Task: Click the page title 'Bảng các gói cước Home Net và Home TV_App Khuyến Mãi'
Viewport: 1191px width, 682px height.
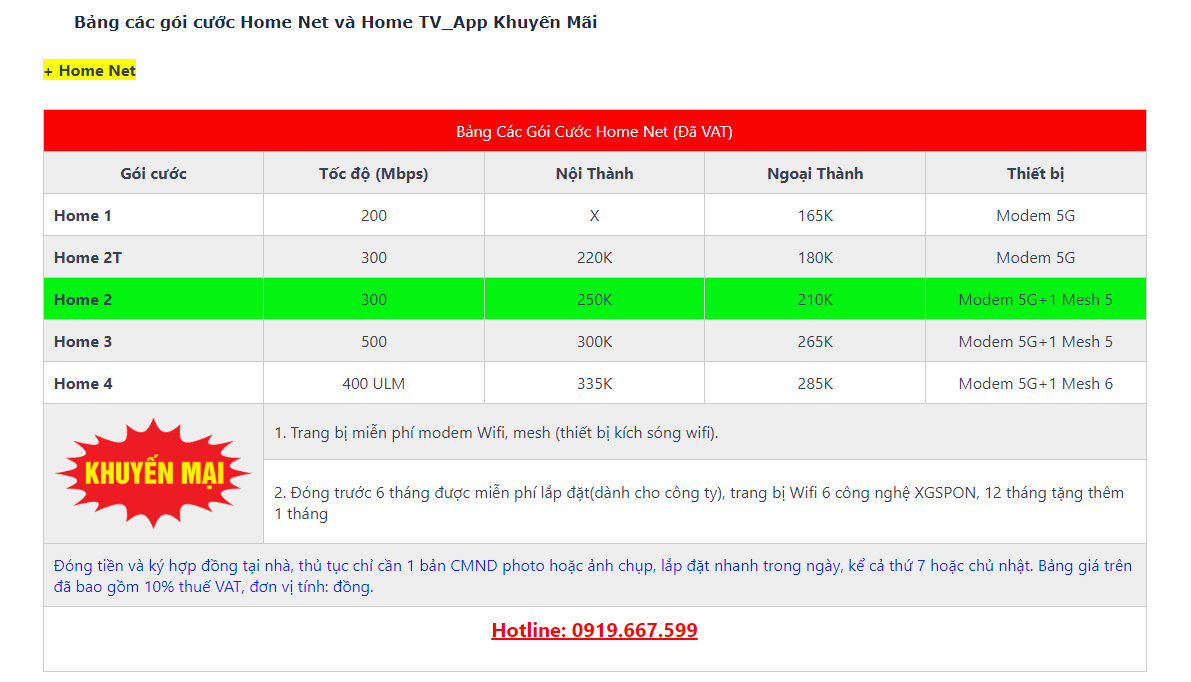Action: [x=336, y=22]
